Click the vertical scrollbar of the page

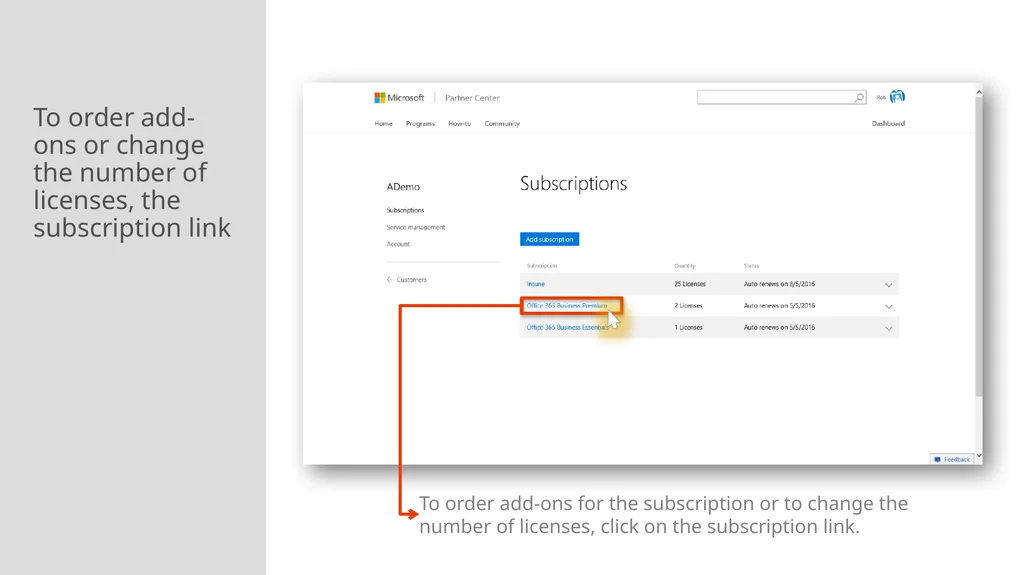point(978,246)
